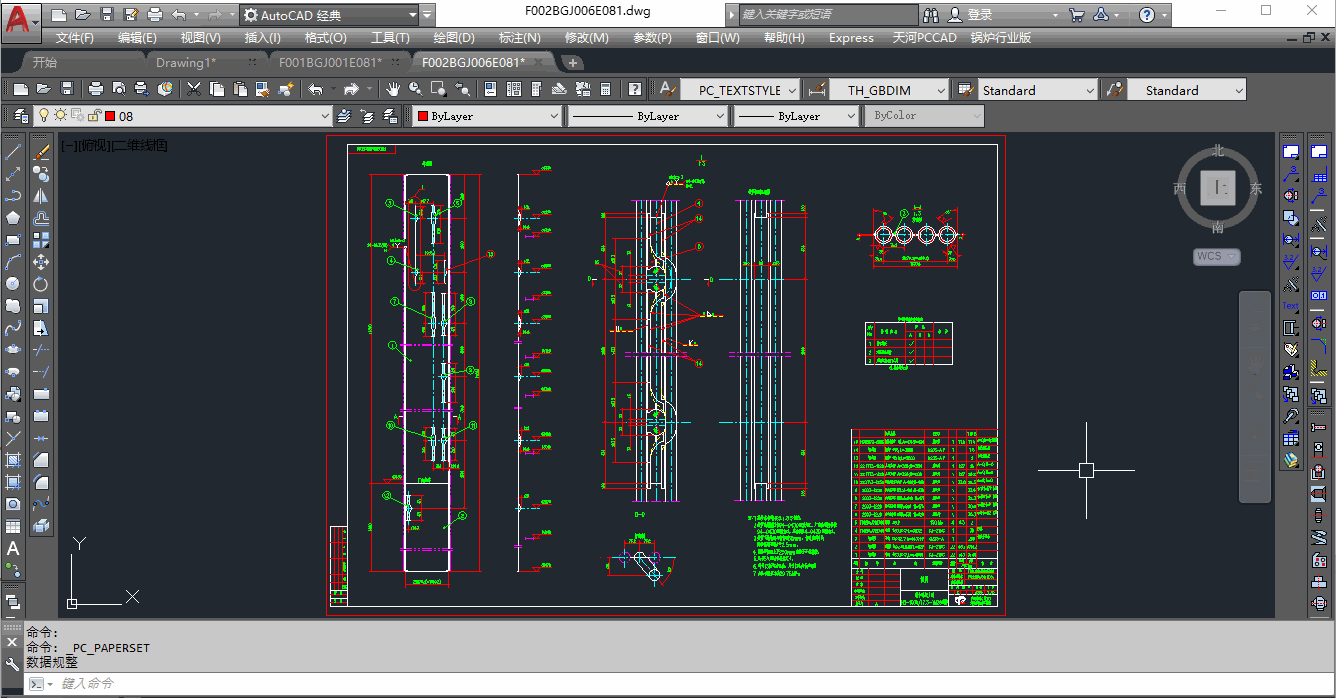Select the Multiline Text tool (A)
The image size is (1336, 698).
[13, 548]
